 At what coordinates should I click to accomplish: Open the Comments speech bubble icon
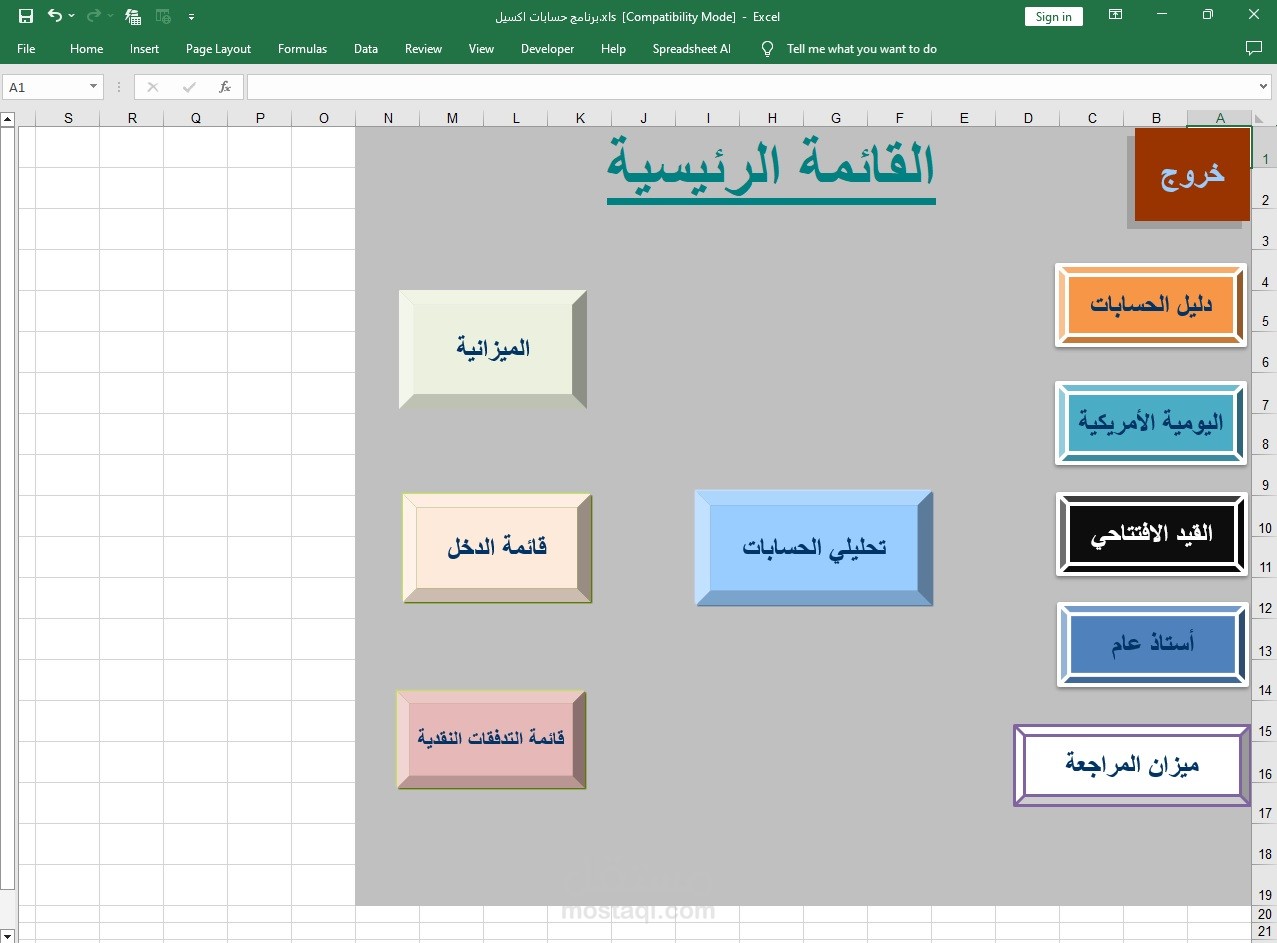click(x=1253, y=48)
